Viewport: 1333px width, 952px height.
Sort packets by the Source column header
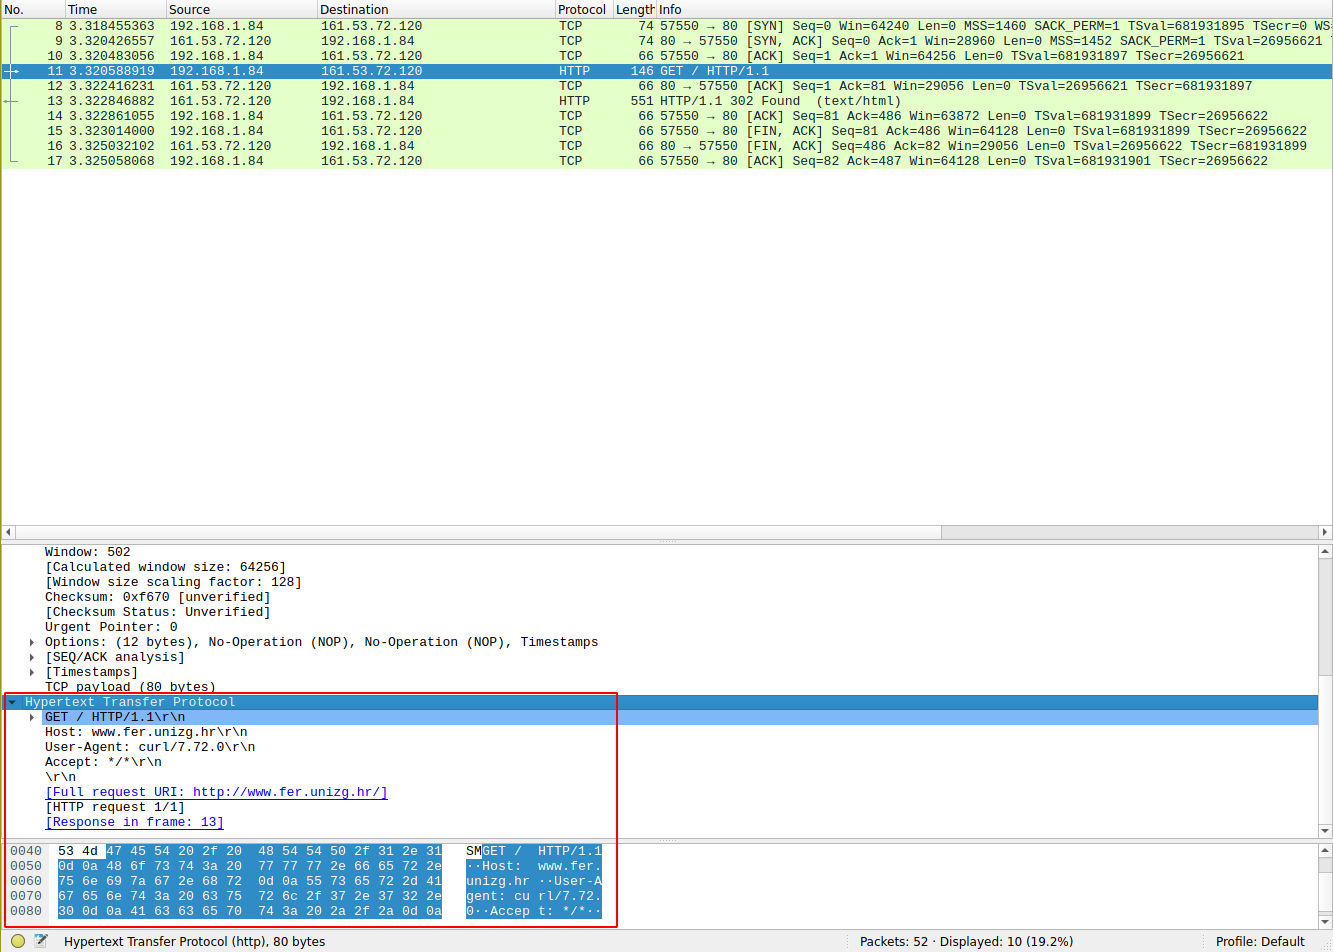click(190, 9)
